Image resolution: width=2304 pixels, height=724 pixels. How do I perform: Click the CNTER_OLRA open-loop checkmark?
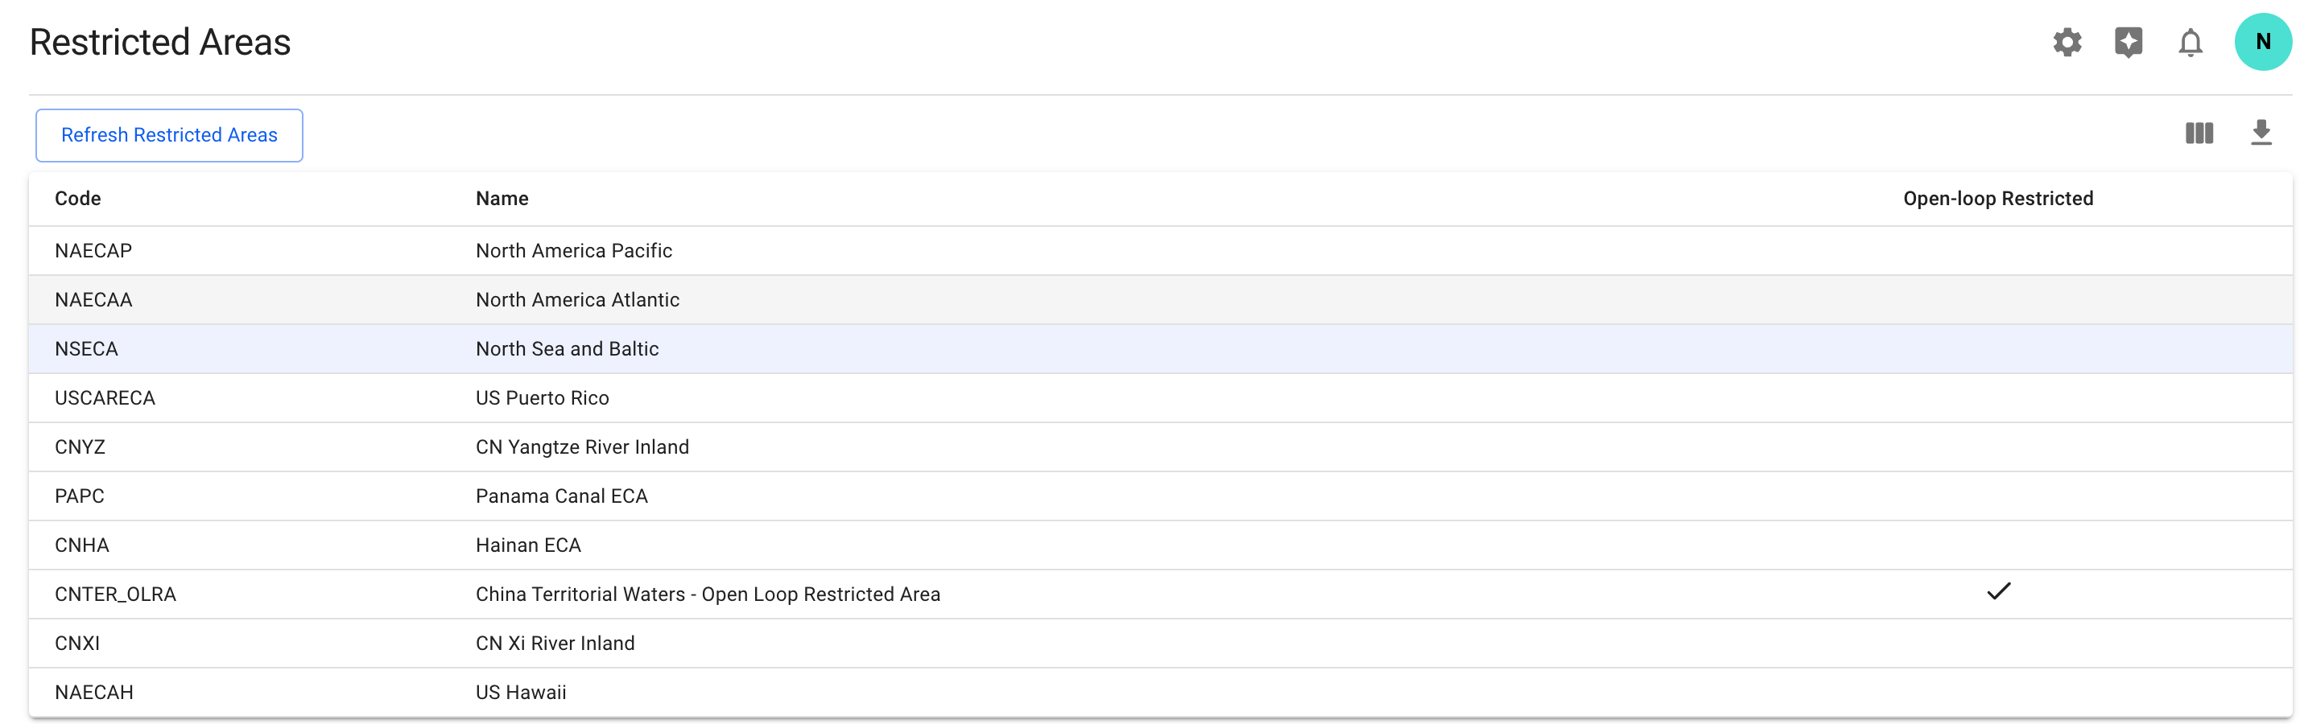1998,592
